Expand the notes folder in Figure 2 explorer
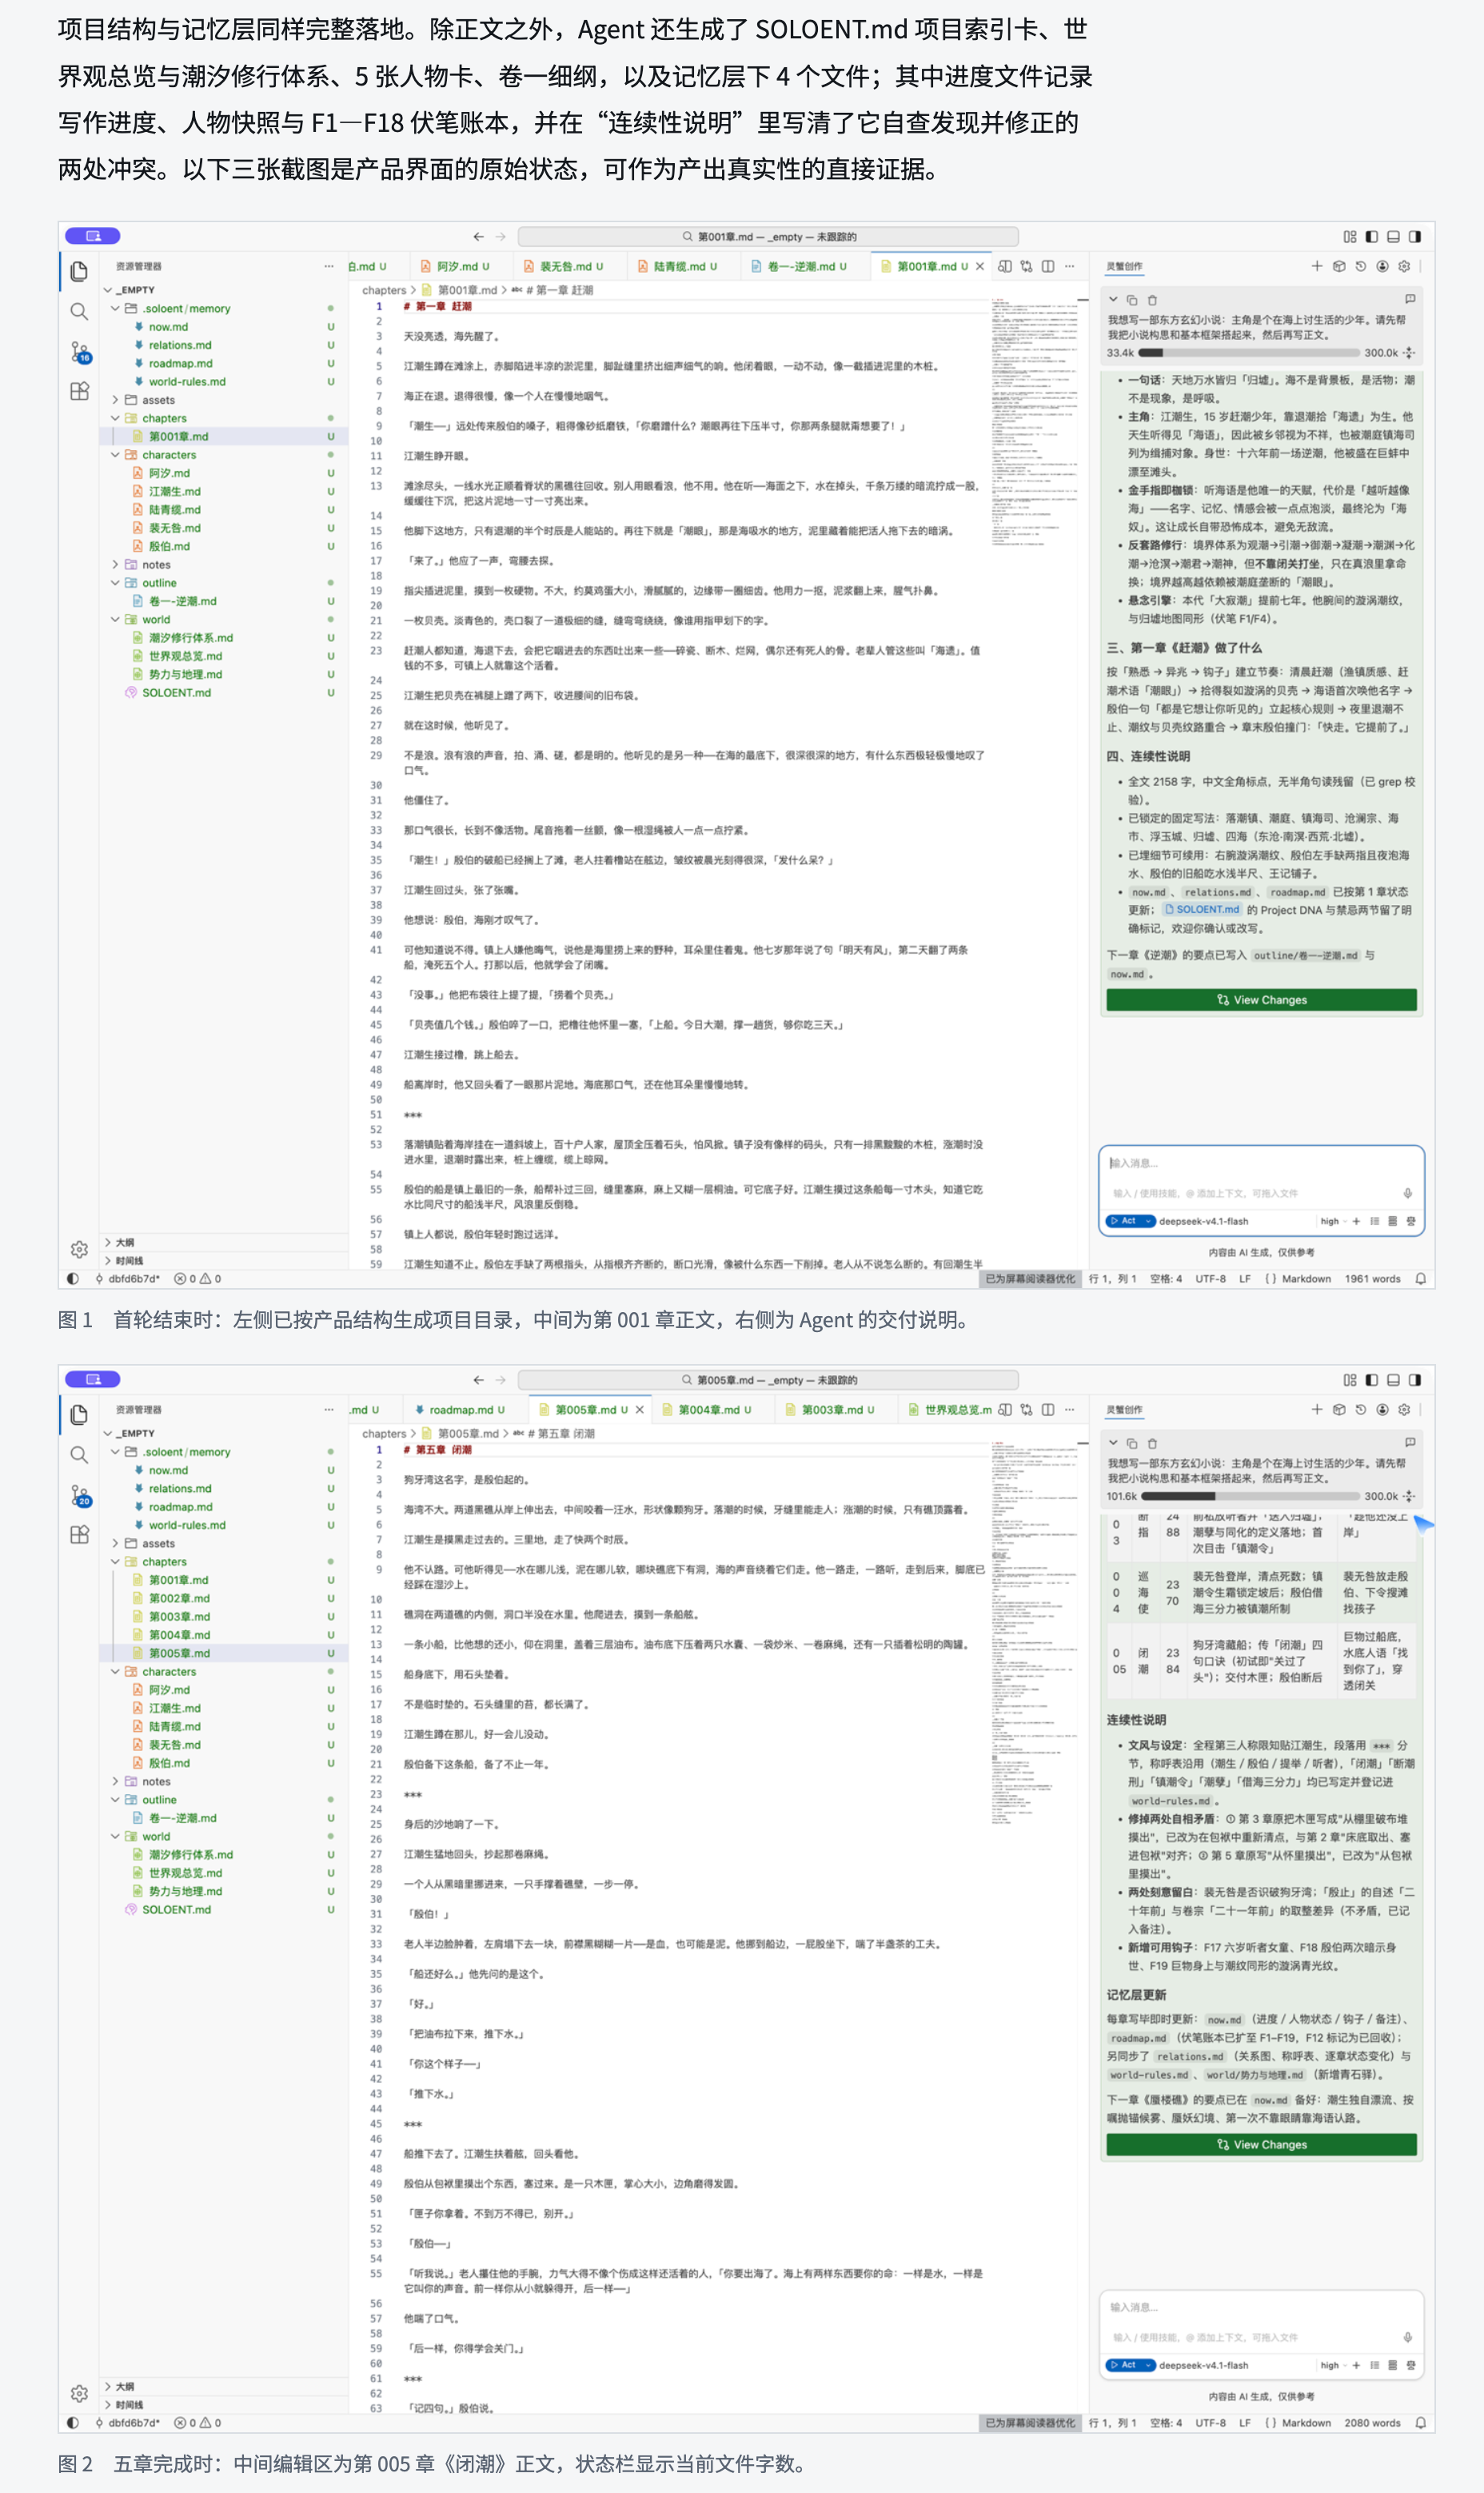Image resolution: width=1484 pixels, height=2493 pixels. click(x=224, y=1781)
